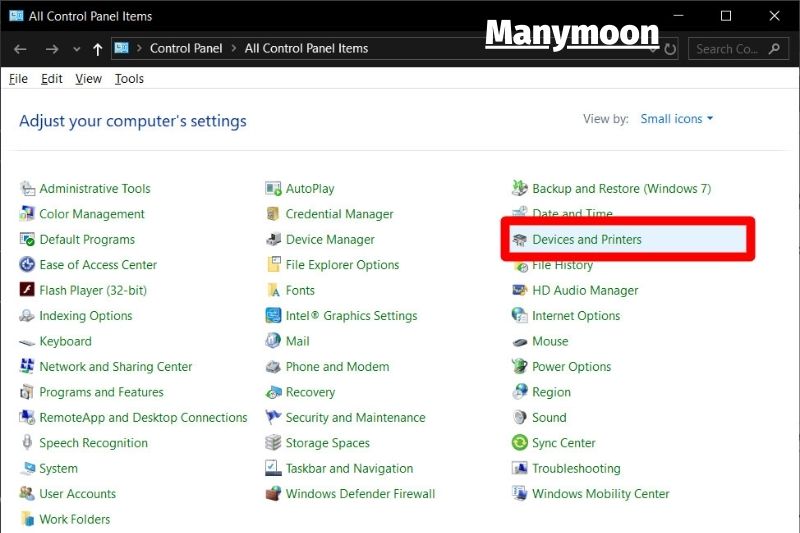800x533 pixels.
Task: Open the File Explorer Options link
Action: [x=342, y=265]
